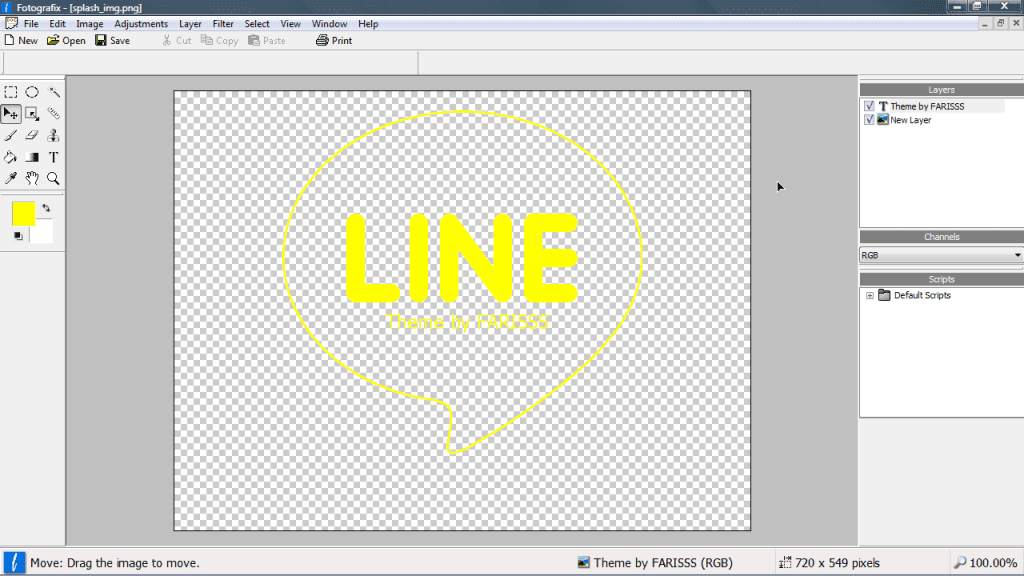Image resolution: width=1024 pixels, height=576 pixels.
Task: Reset colors to default black and white
Action: [x=18, y=236]
